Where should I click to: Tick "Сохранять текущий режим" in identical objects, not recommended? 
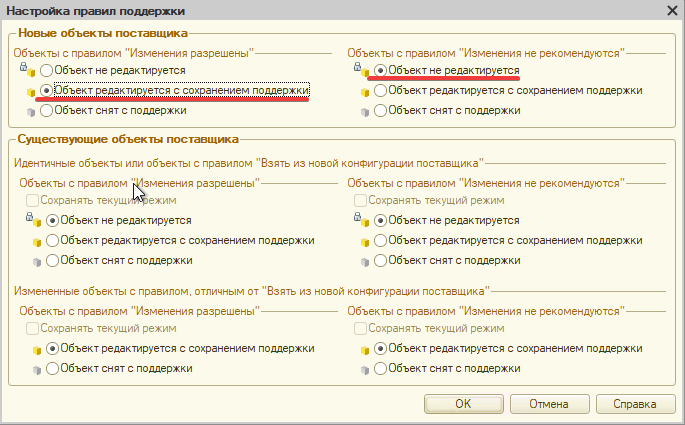(360, 201)
